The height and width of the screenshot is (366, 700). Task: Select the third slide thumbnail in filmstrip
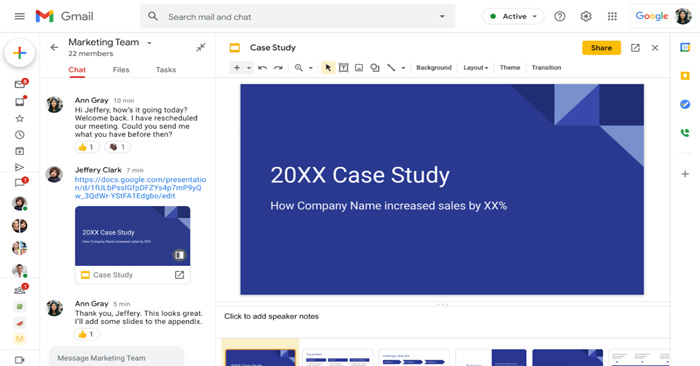point(414,358)
